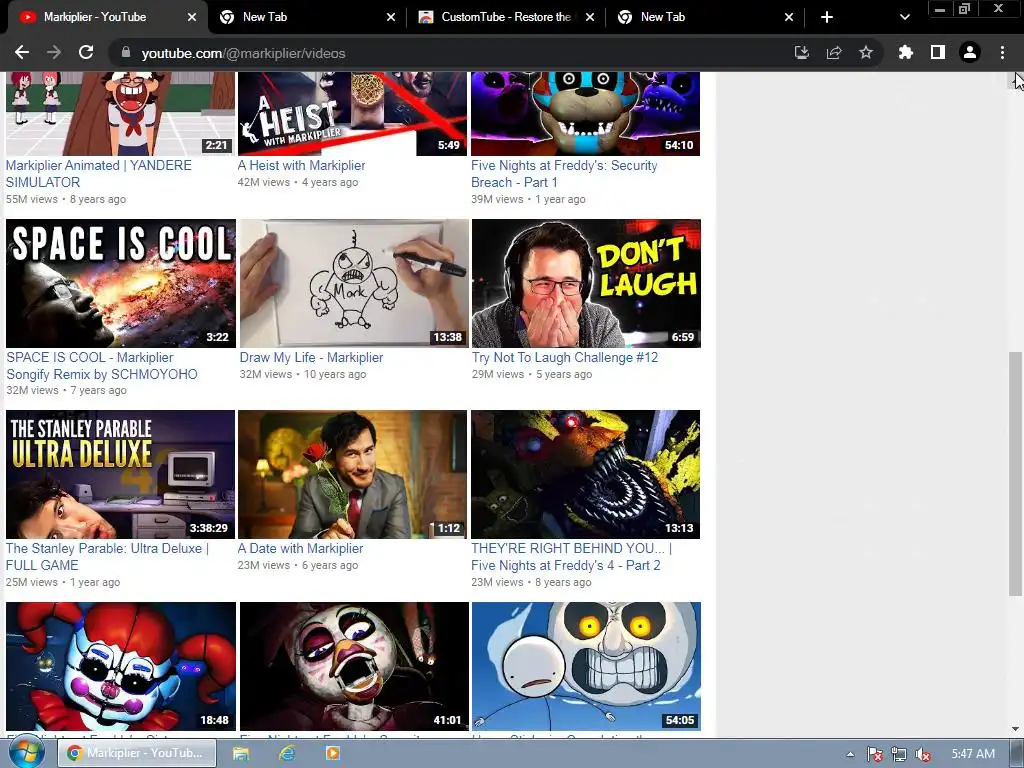1024x768 pixels.
Task: Click the A Heist with Markiplier thumbnail
Action: 353,114
